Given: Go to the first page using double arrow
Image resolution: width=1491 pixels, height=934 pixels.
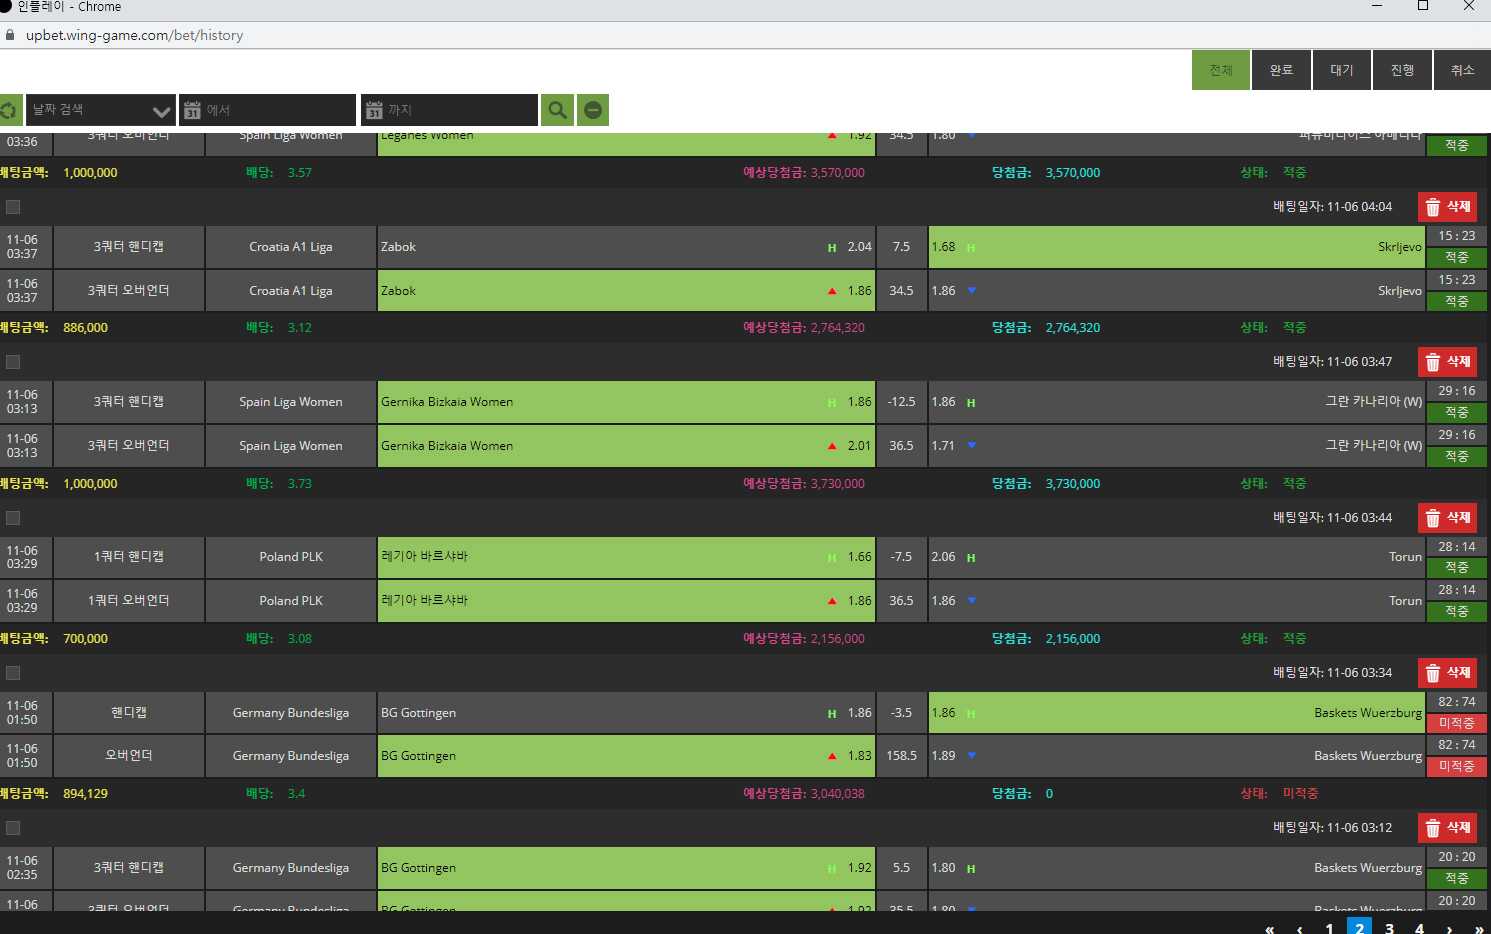Looking at the screenshot, I should click(1269, 929).
